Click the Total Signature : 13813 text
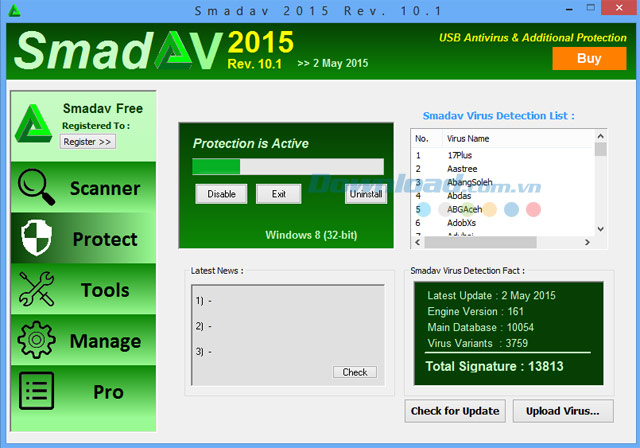Viewport: 640px width, 448px height. click(494, 366)
